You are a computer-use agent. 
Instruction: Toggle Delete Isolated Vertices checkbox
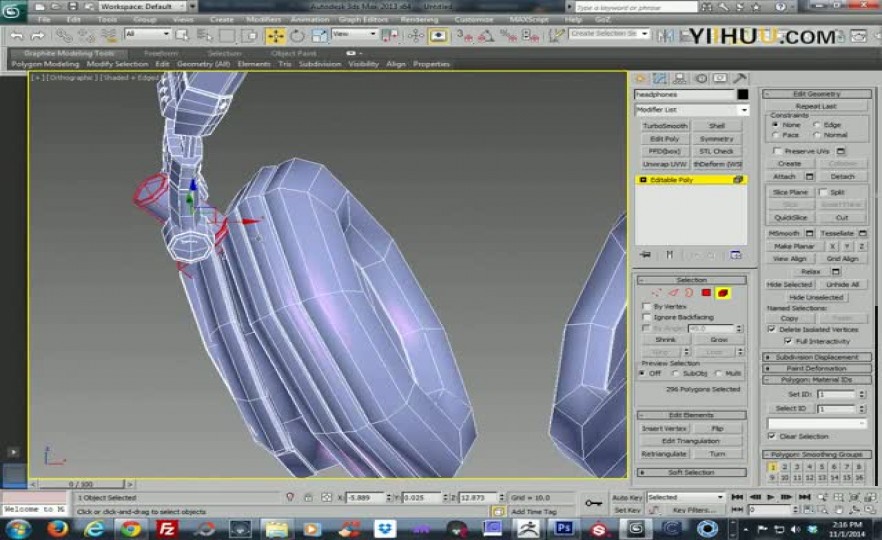[772, 330]
